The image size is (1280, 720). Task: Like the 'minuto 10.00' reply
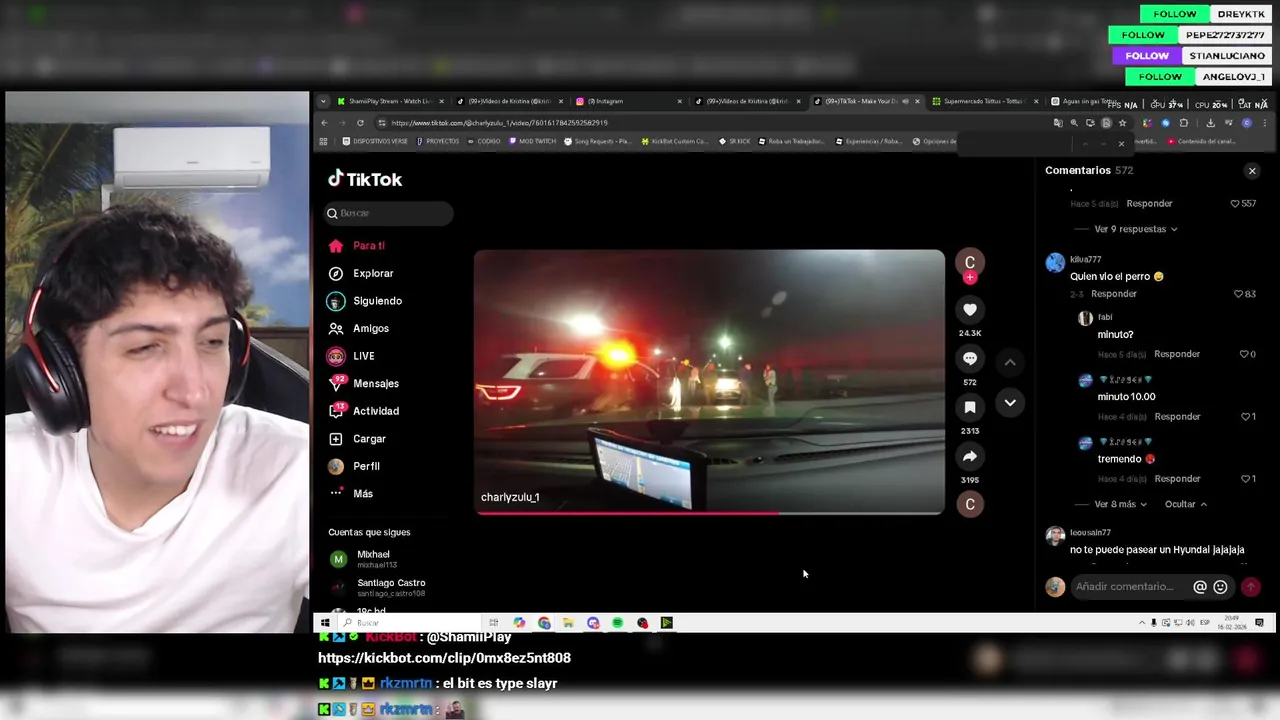tap(1246, 416)
